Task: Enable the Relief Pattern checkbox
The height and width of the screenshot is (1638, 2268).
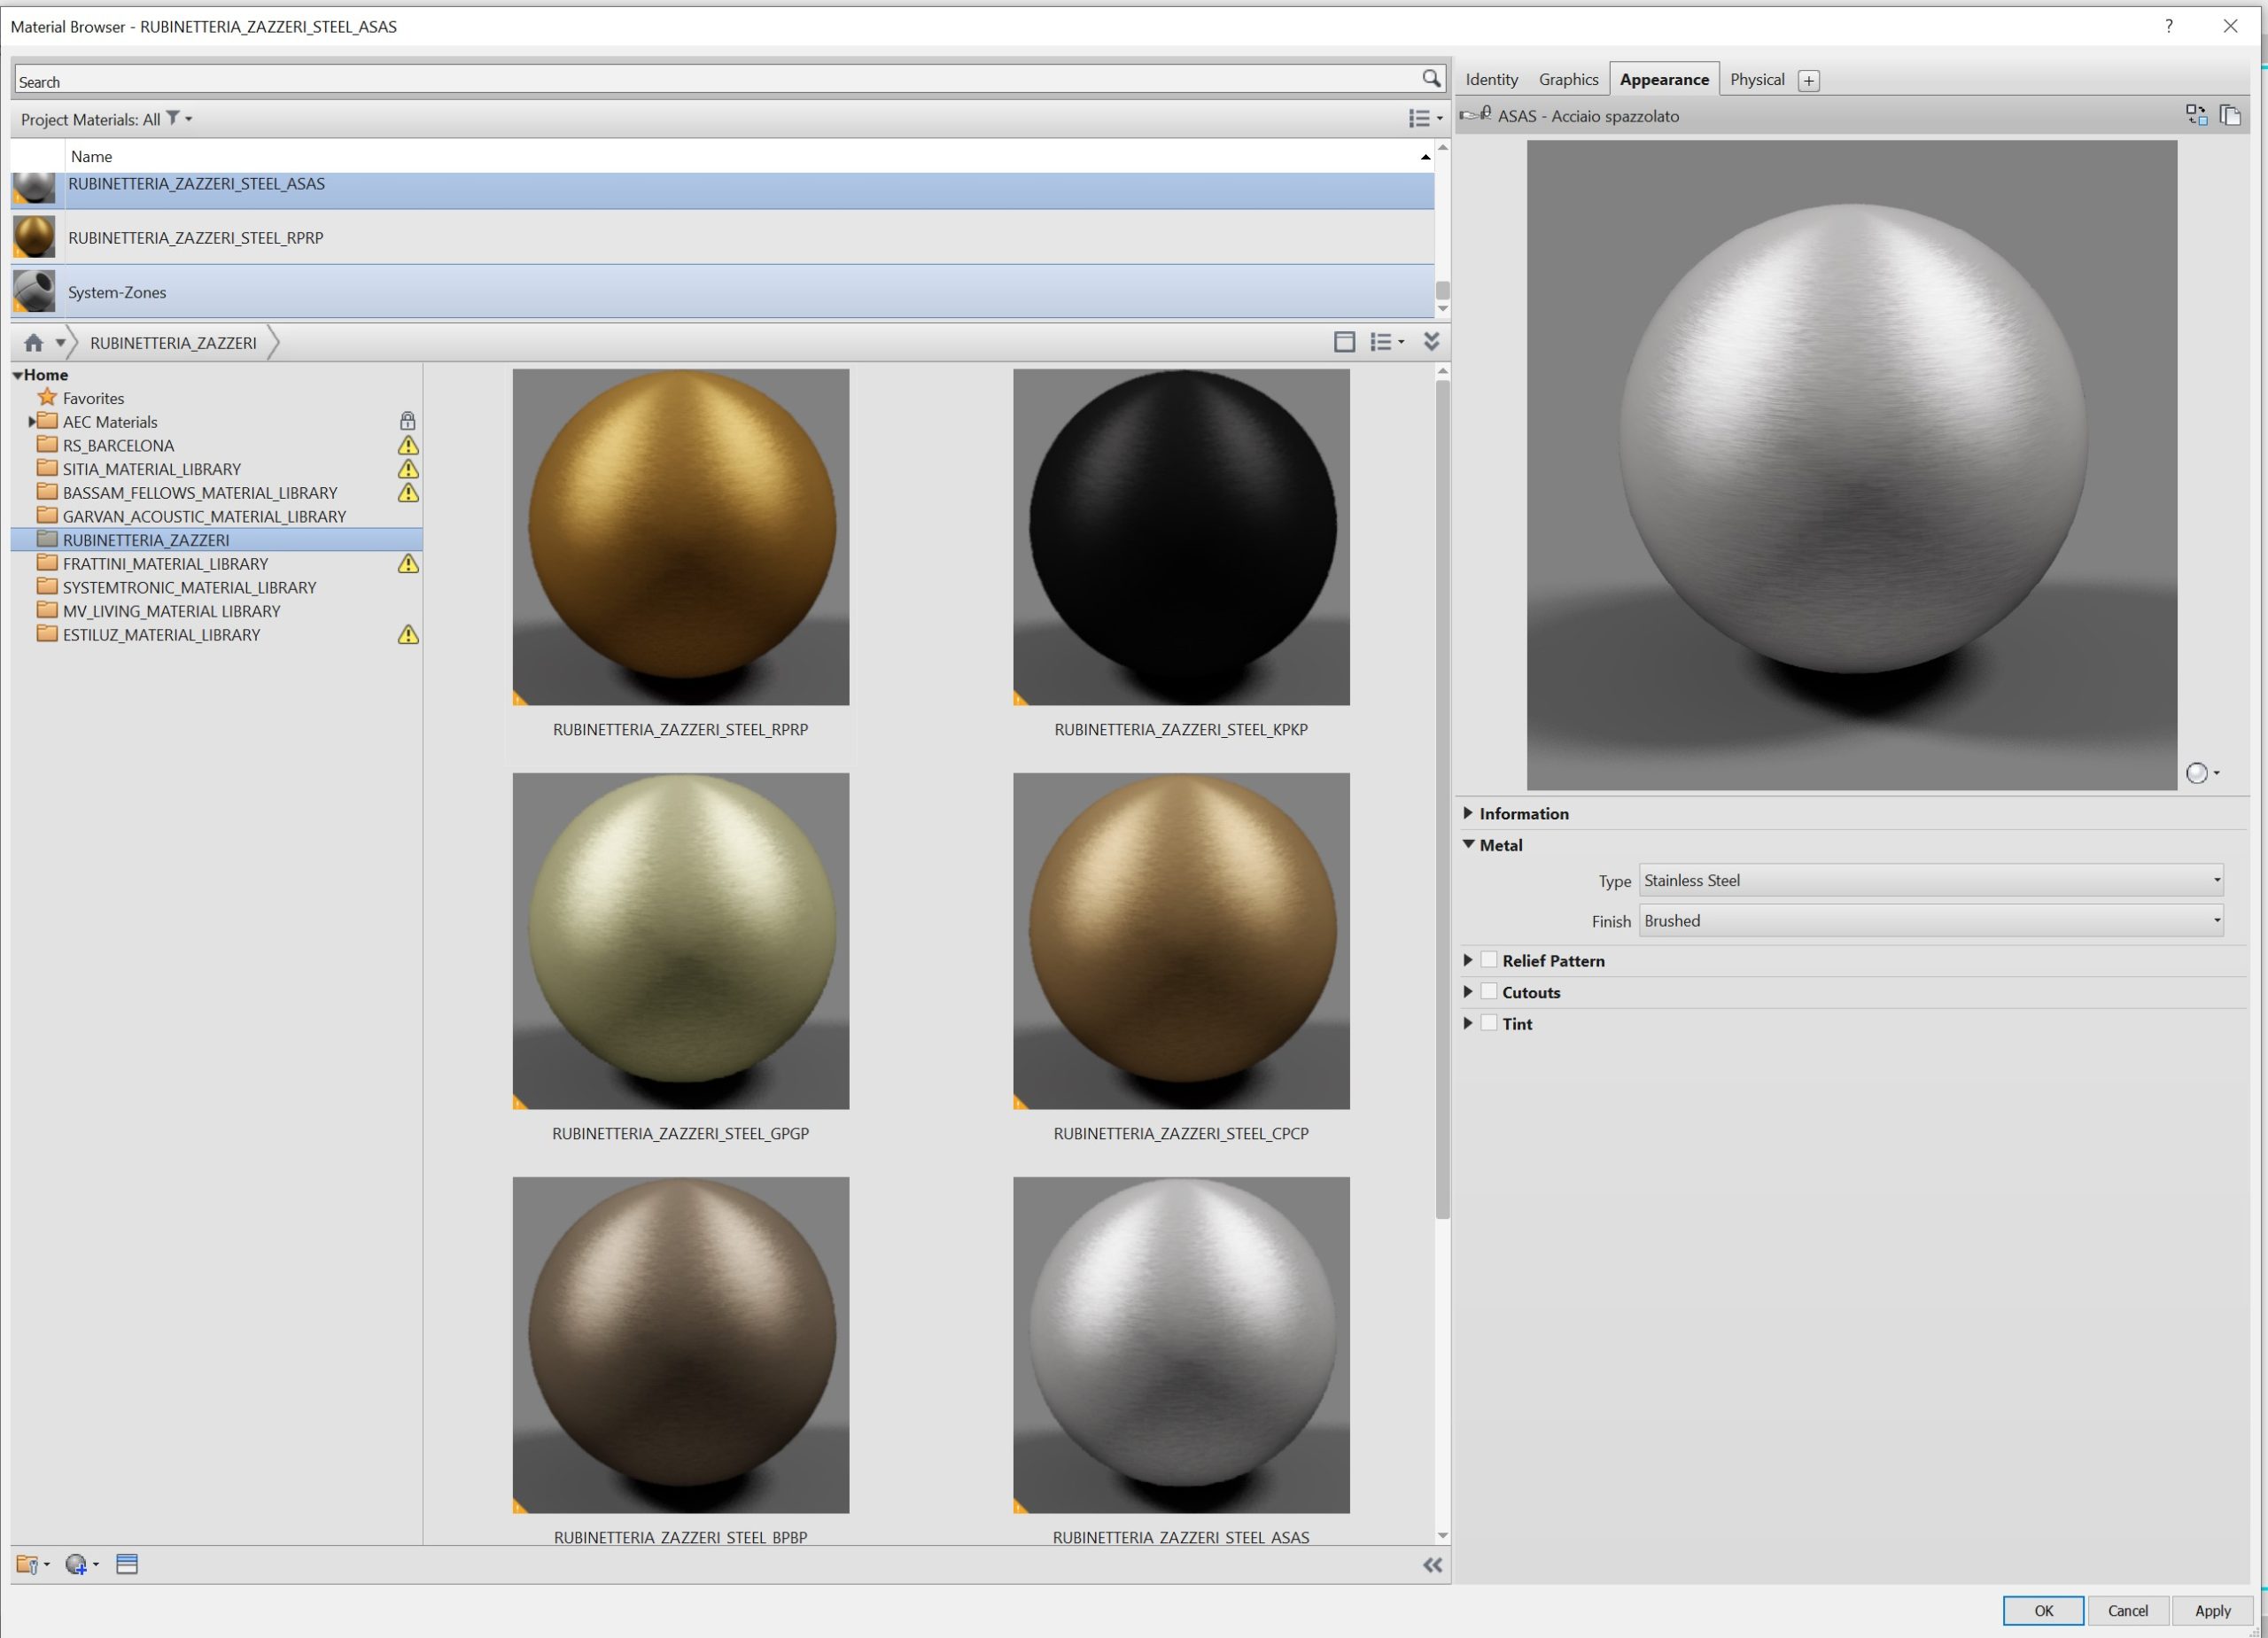Action: pos(1489,960)
